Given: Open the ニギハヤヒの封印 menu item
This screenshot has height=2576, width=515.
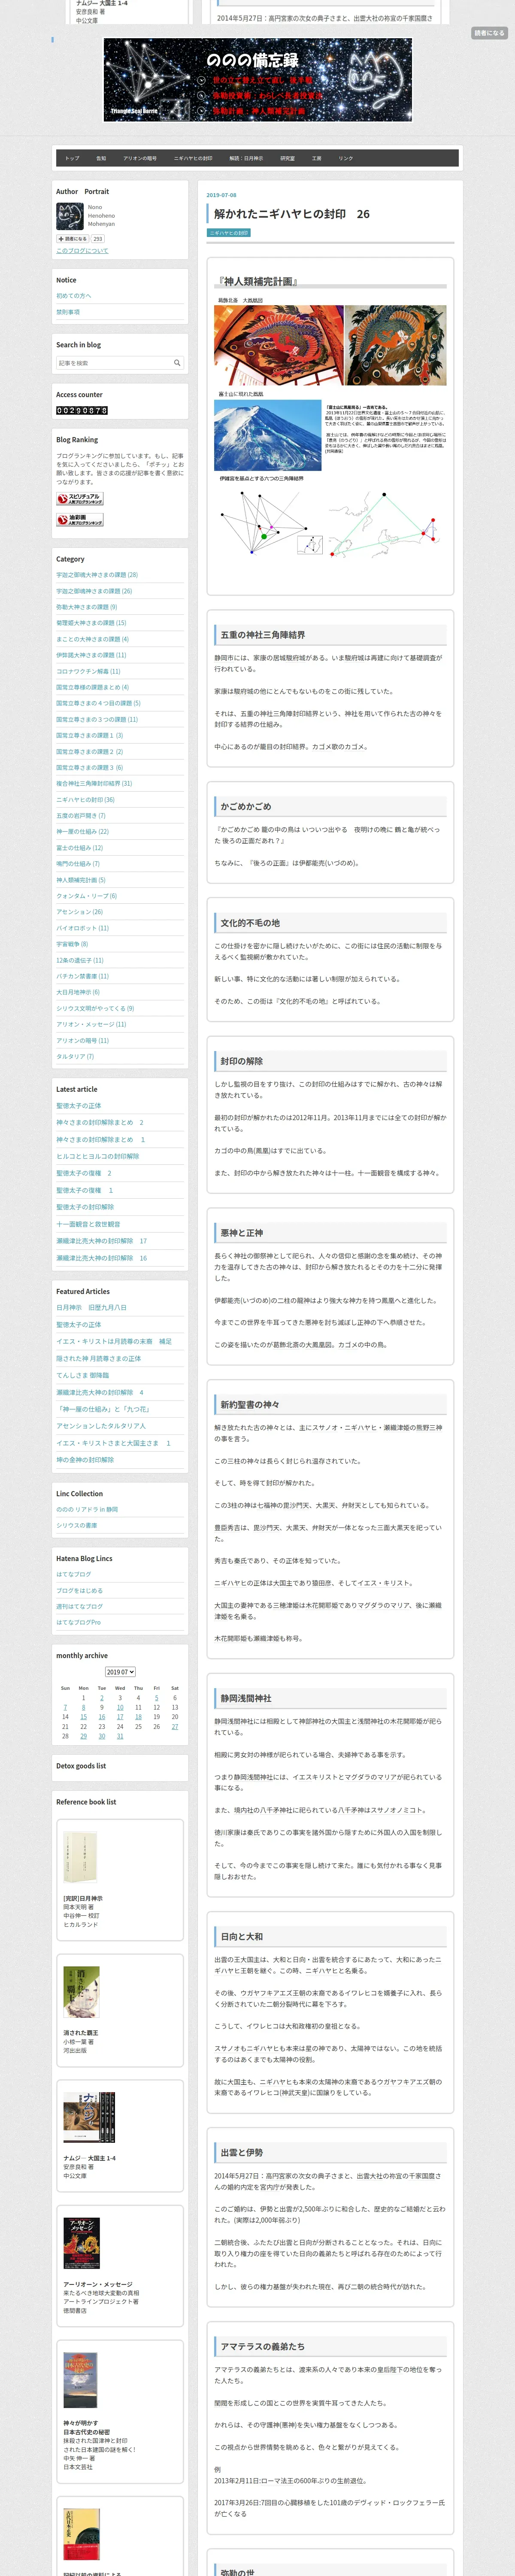Looking at the screenshot, I should [x=193, y=158].
